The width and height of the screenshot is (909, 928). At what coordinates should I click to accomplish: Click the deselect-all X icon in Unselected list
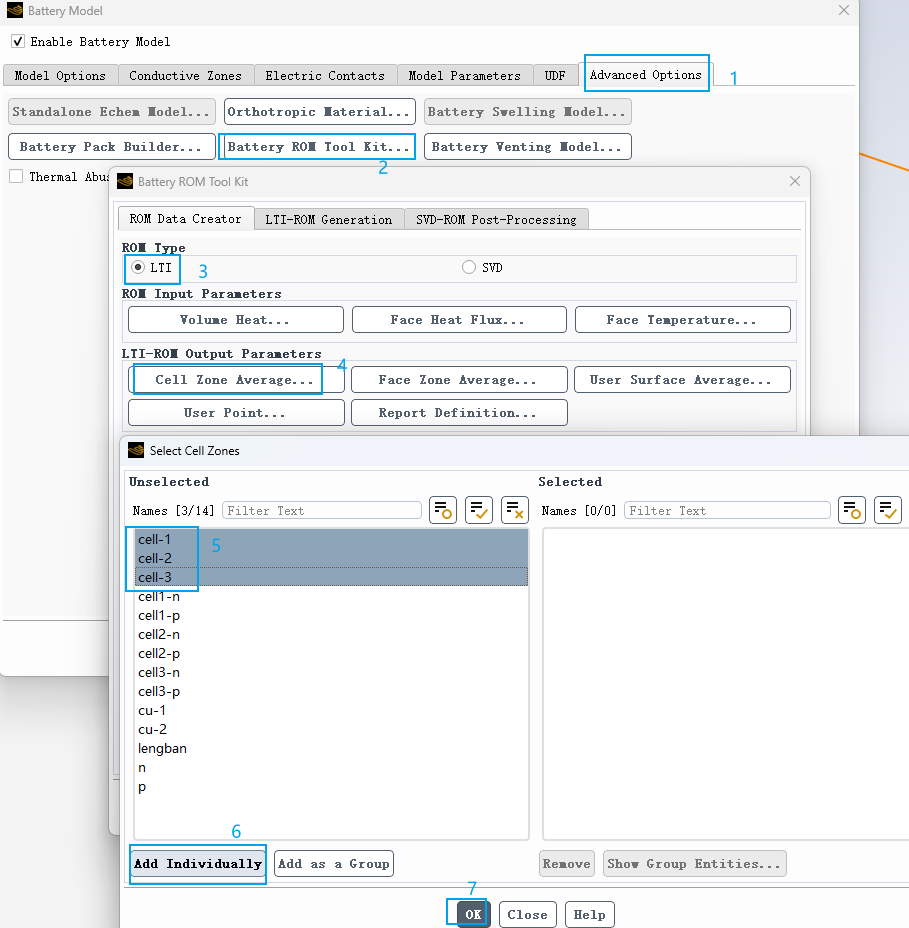pyautogui.click(x=515, y=510)
